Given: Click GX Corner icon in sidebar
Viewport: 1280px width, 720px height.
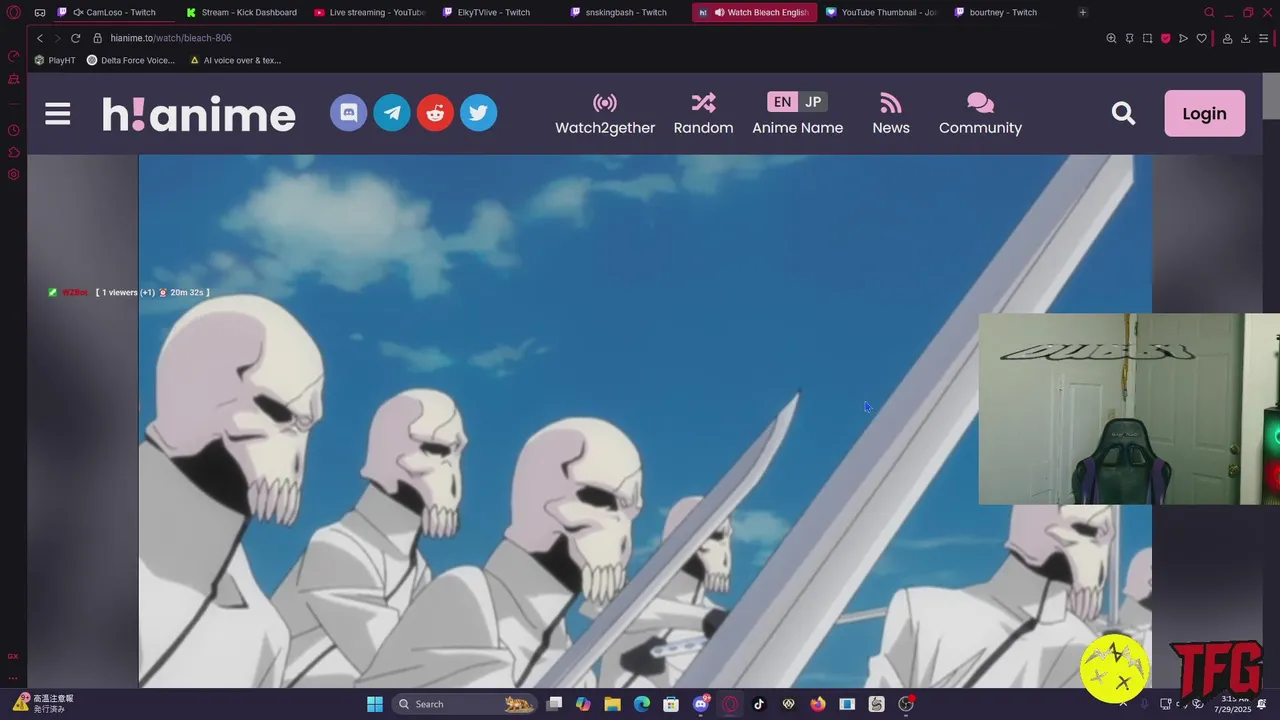Looking at the screenshot, I should pyautogui.click(x=13, y=656).
